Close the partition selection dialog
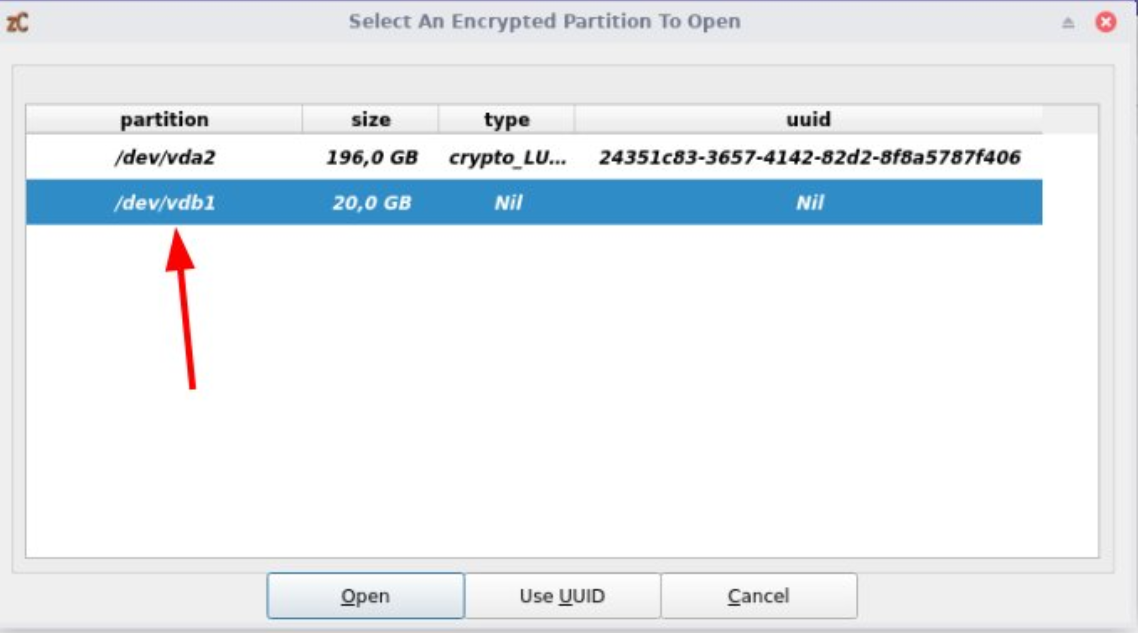This screenshot has height=633, width=1138. pos(1105,23)
